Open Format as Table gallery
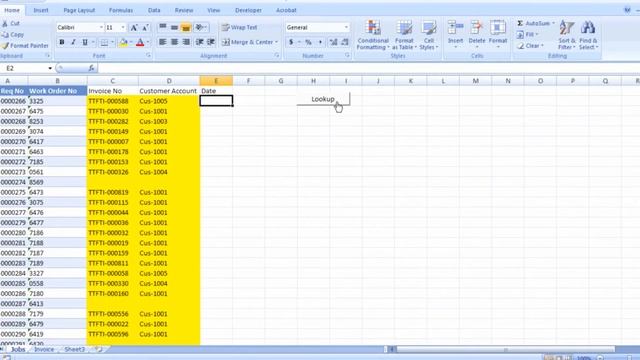The width and height of the screenshot is (640, 360). pos(404,35)
